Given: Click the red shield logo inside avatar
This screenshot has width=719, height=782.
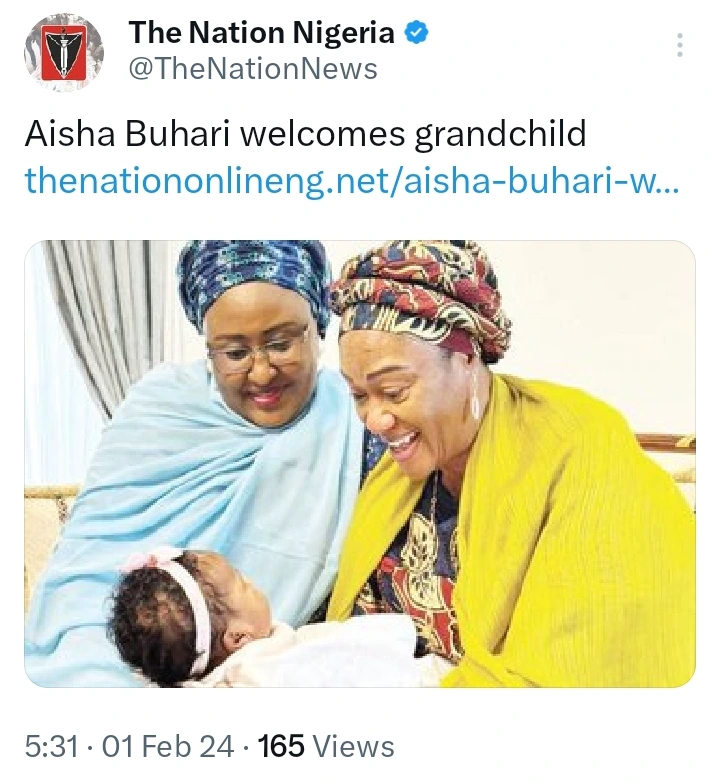Looking at the screenshot, I should click(x=64, y=53).
